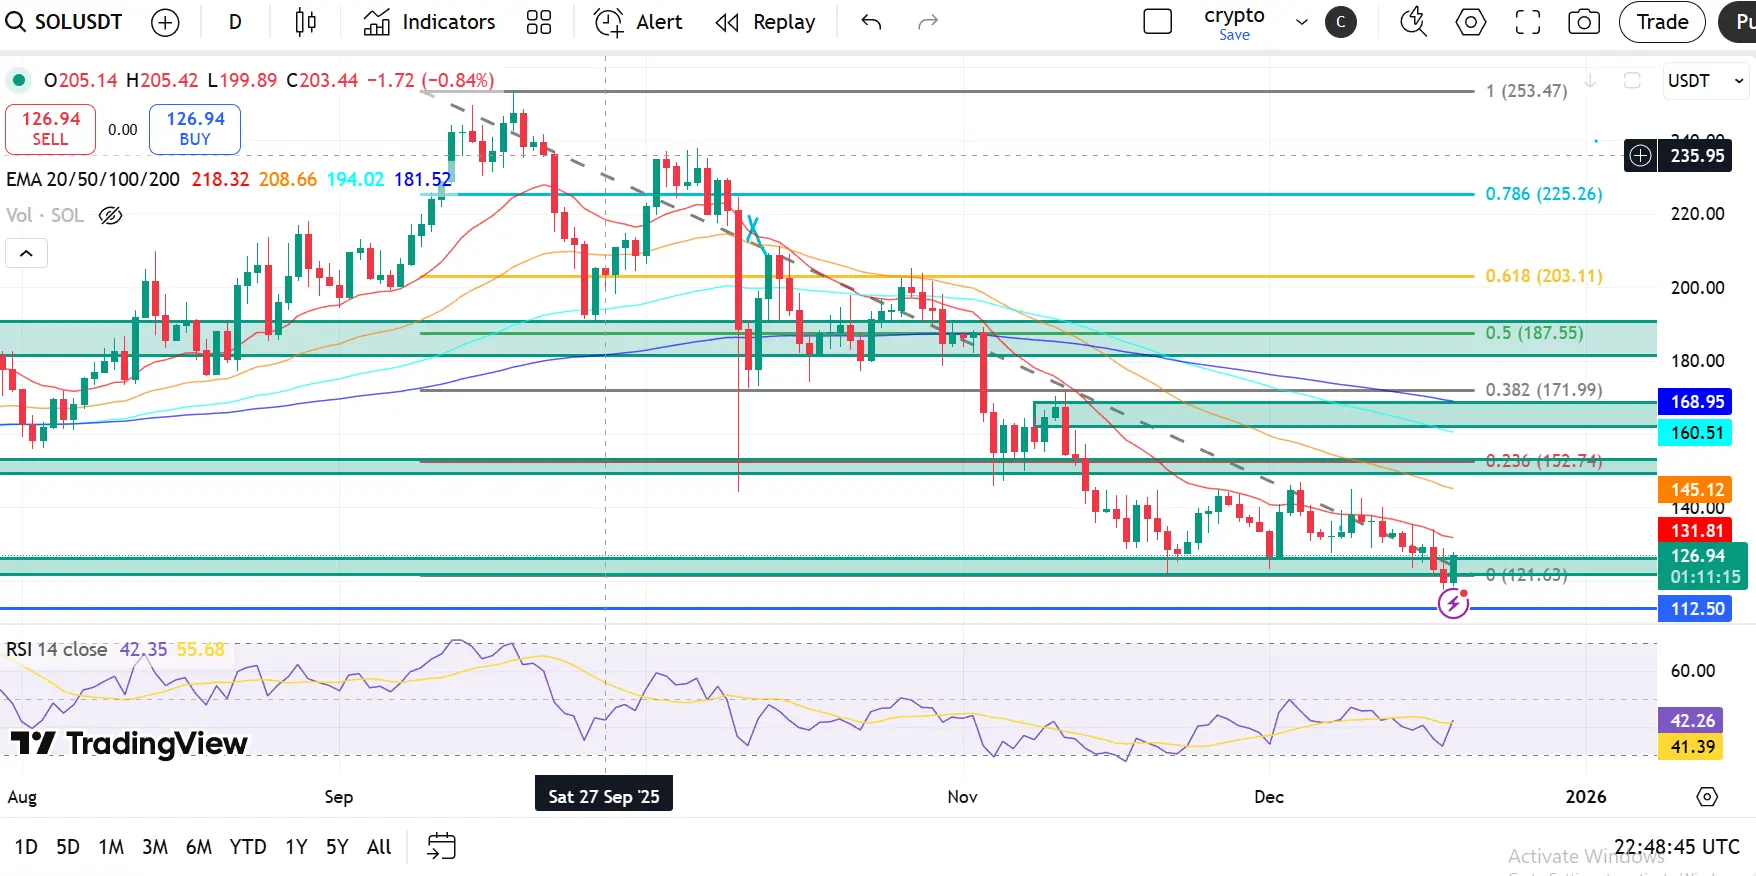Collapse the indicator legend with the chevron
Image resolution: width=1756 pixels, height=876 pixels.
[26, 253]
